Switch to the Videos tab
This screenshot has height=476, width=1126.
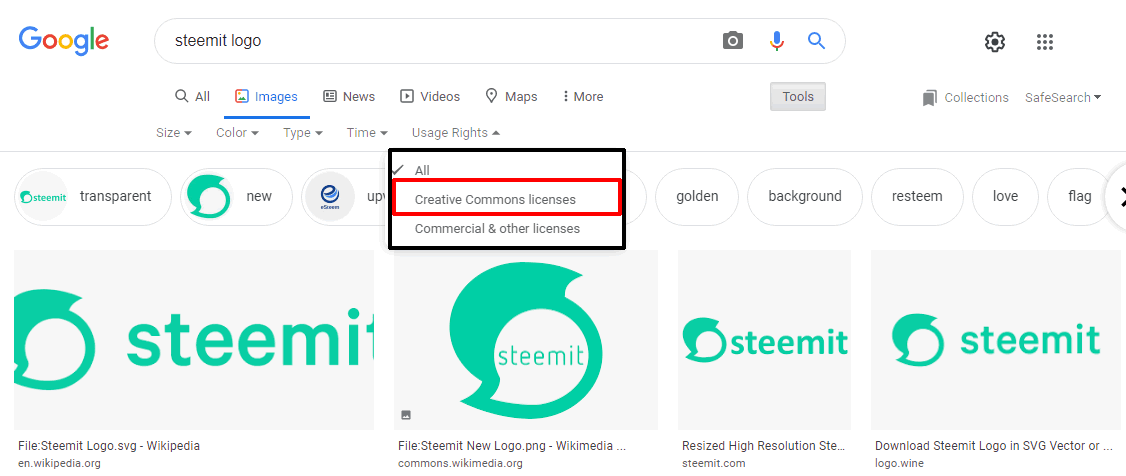tap(430, 96)
